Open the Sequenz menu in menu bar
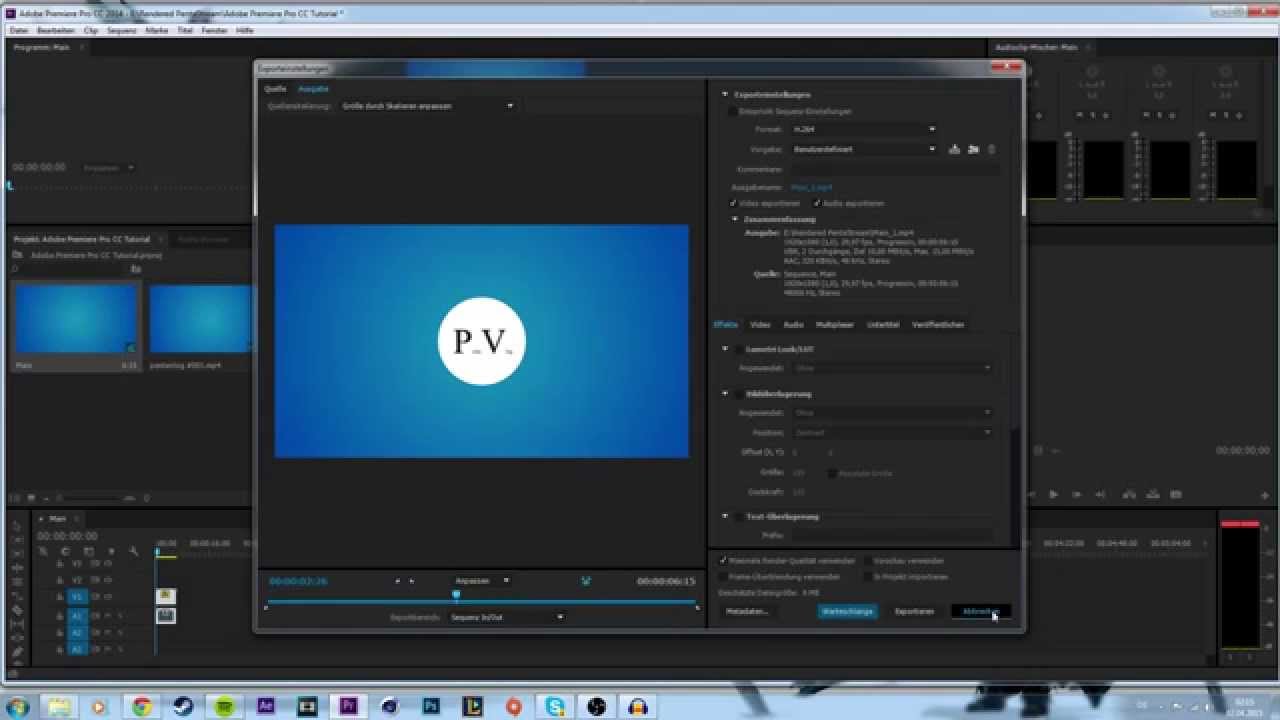The width and height of the screenshot is (1280, 720). (121, 30)
